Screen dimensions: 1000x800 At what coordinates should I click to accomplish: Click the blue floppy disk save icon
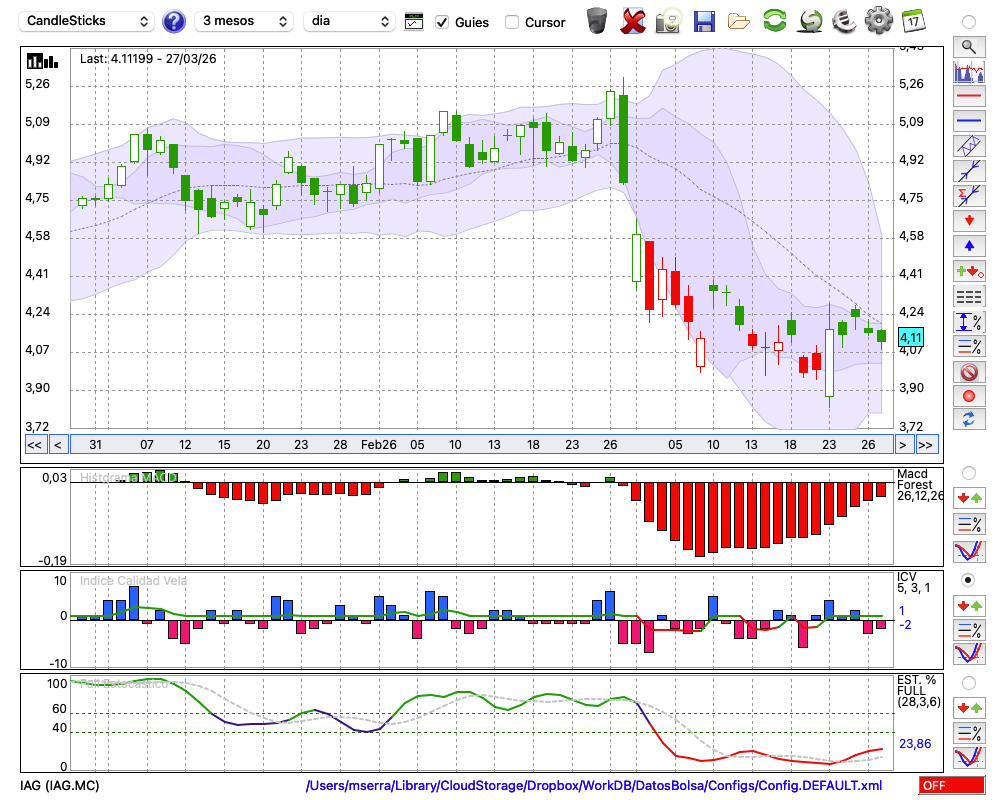[x=704, y=21]
